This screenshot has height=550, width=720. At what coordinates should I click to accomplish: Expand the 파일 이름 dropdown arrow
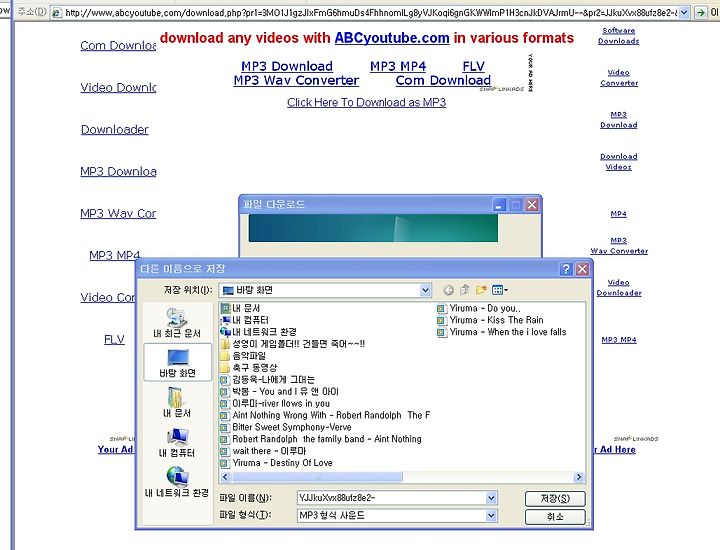tap(491, 498)
